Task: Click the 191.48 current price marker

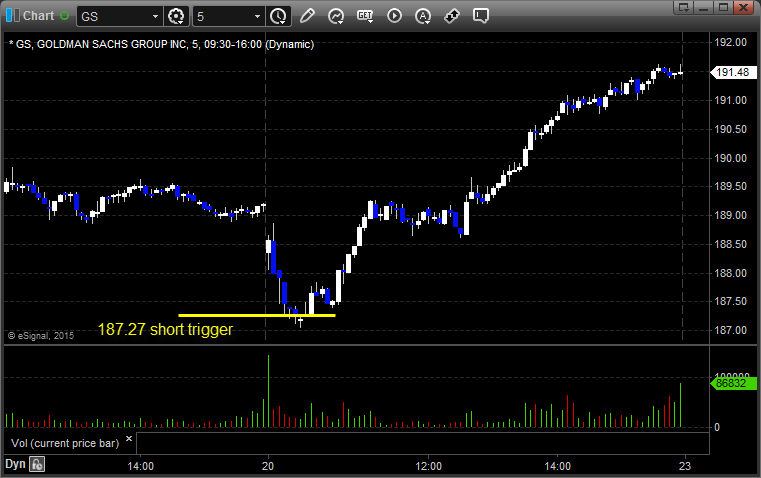Action: [x=732, y=72]
